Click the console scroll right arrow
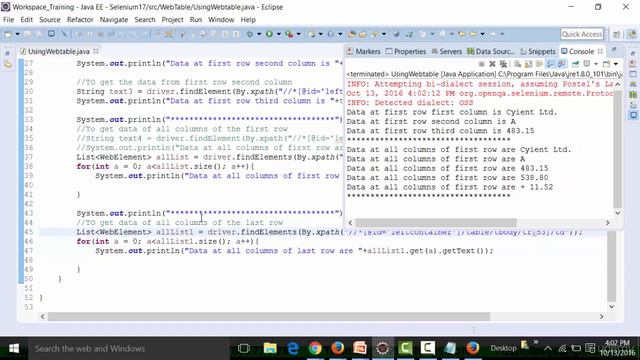 click(x=608, y=223)
